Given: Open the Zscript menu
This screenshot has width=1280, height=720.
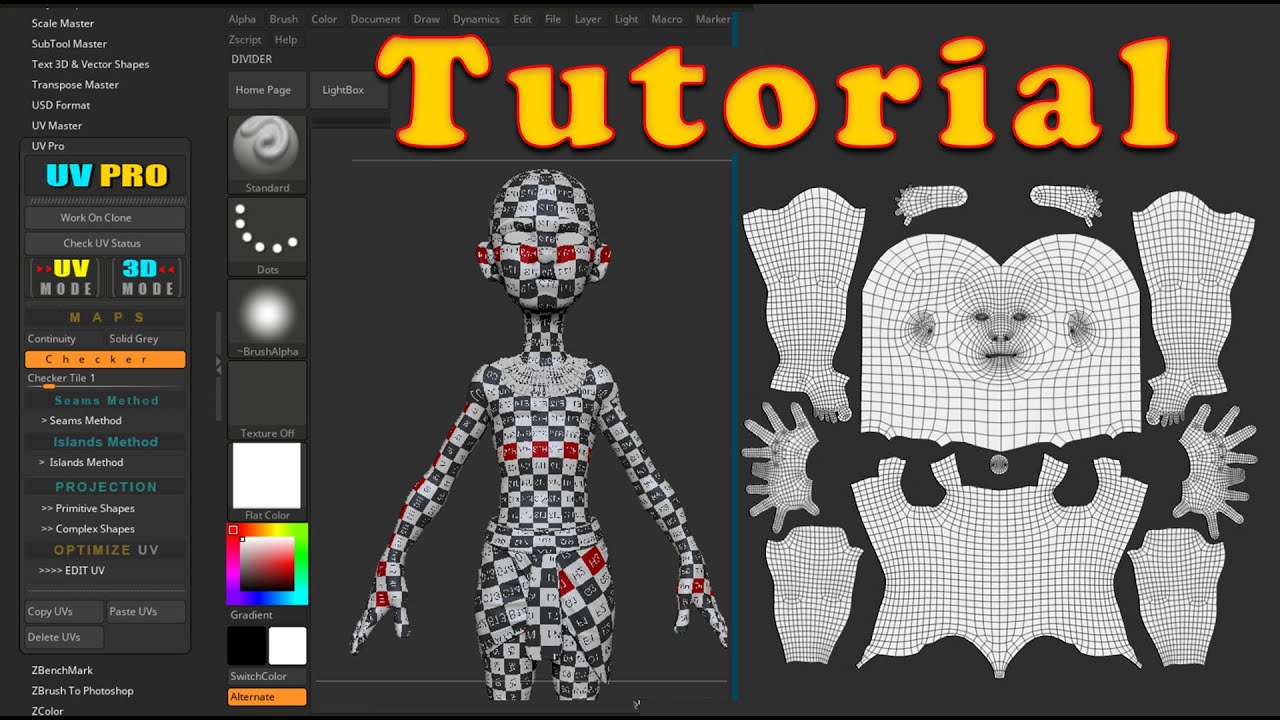Looking at the screenshot, I should coord(245,40).
